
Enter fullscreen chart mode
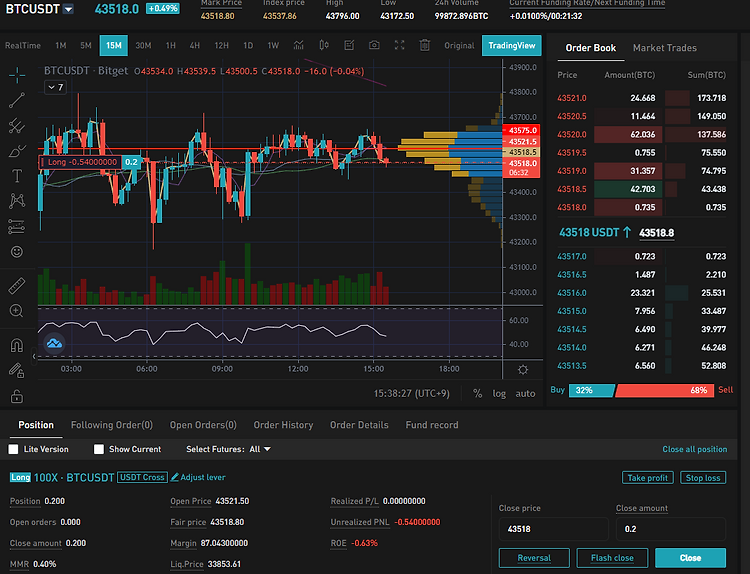tap(399, 45)
